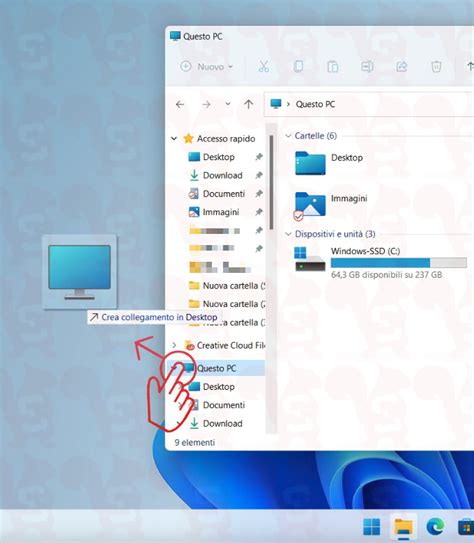
Task: Collapse the Dispositivi e unità (3) group
Action: click(288, 234)
